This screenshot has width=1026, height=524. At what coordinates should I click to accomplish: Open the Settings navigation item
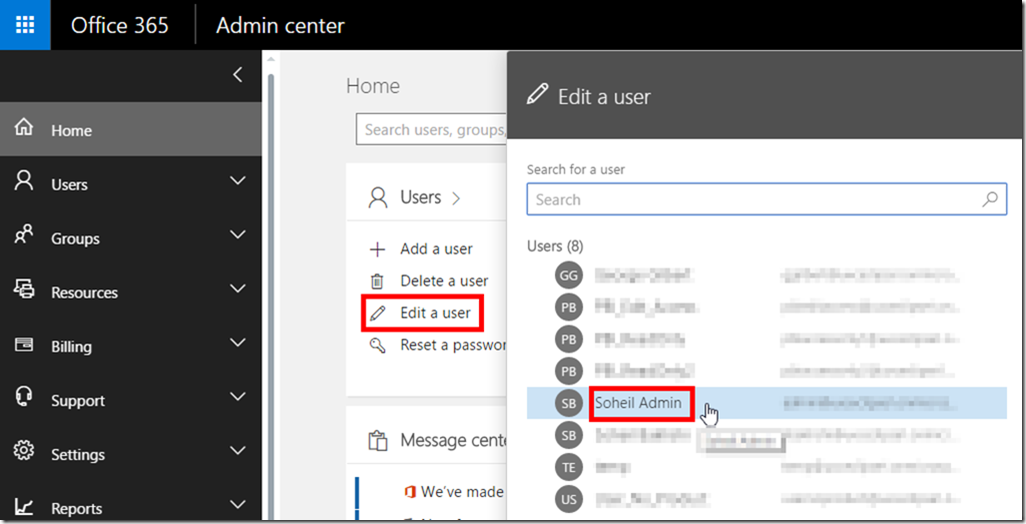[131, 454]
